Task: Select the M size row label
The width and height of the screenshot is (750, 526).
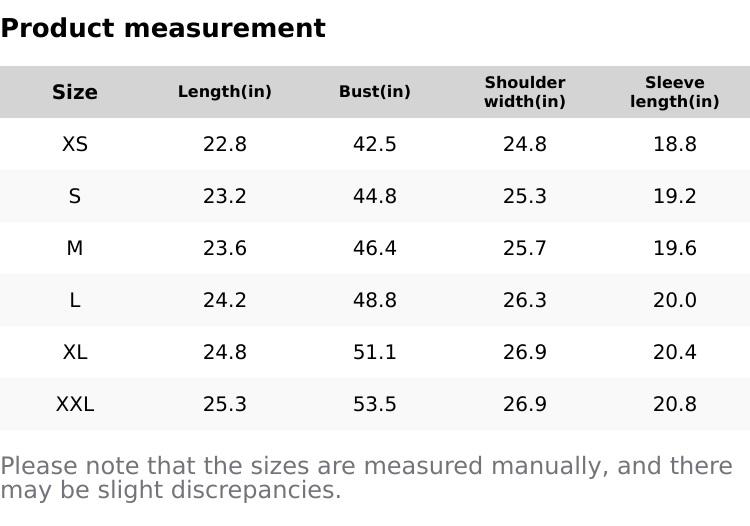Action: [75, 248]
